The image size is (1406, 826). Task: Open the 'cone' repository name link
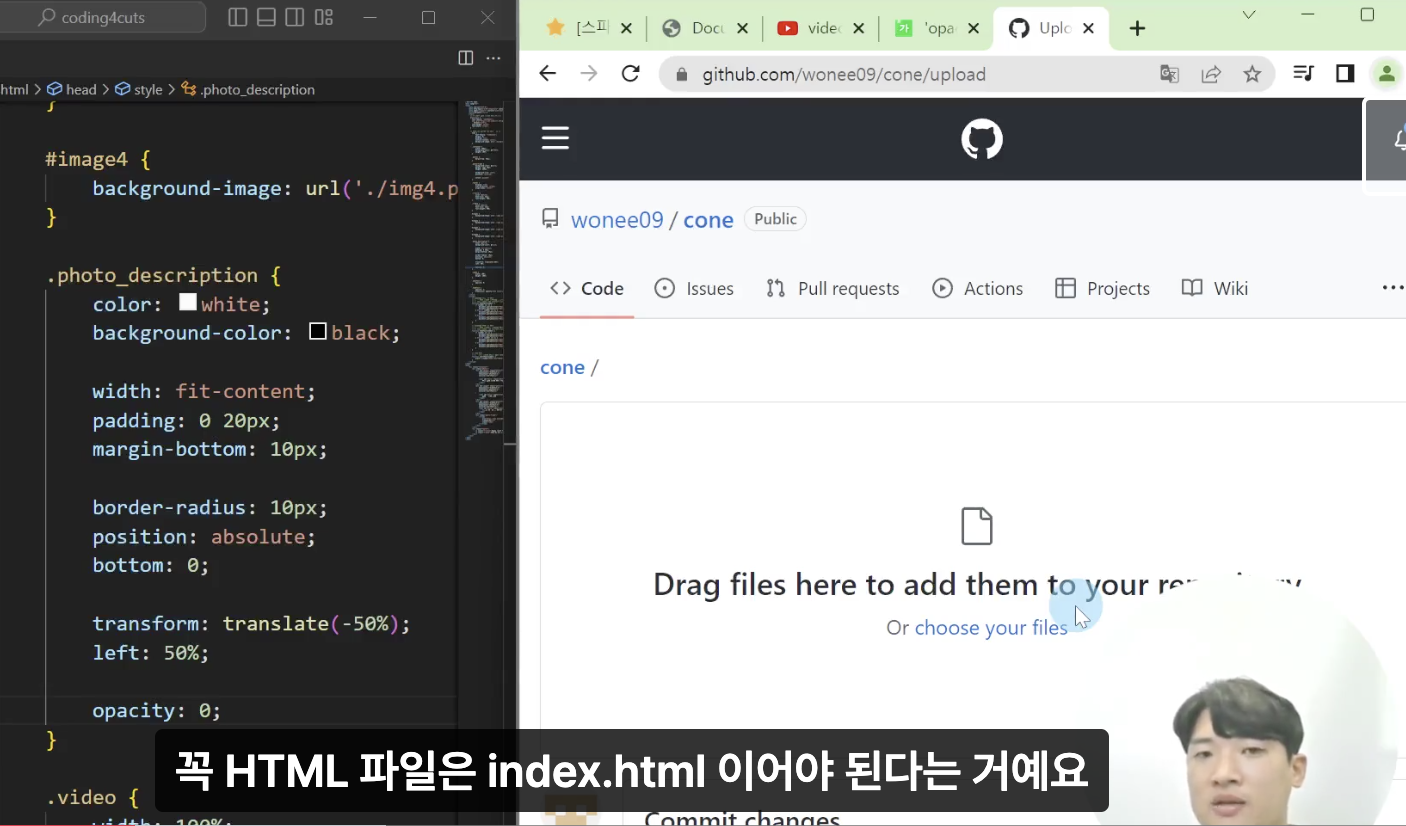click(708, 220)
